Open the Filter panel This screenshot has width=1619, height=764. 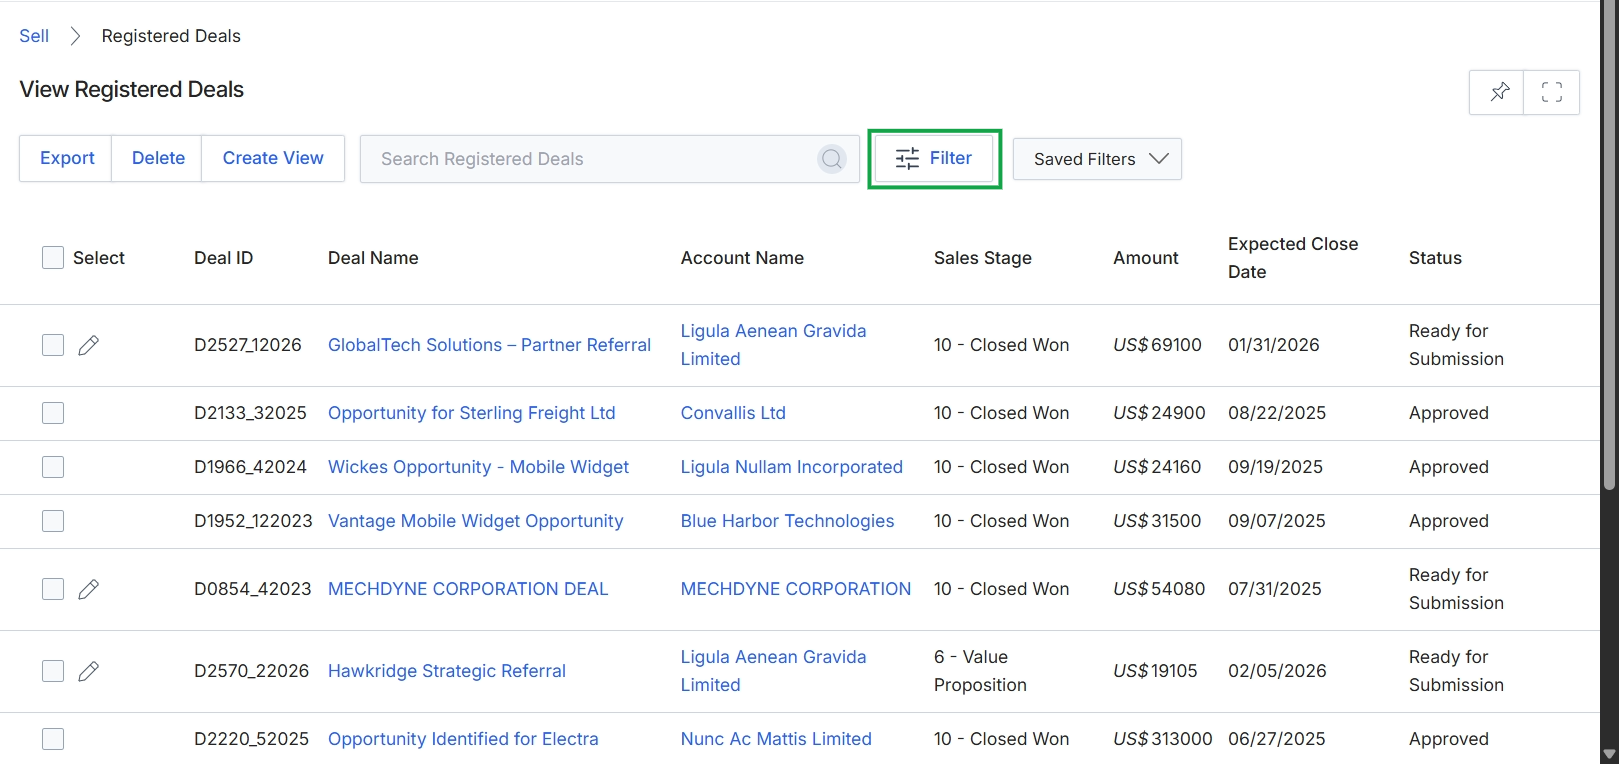(934, 158)
